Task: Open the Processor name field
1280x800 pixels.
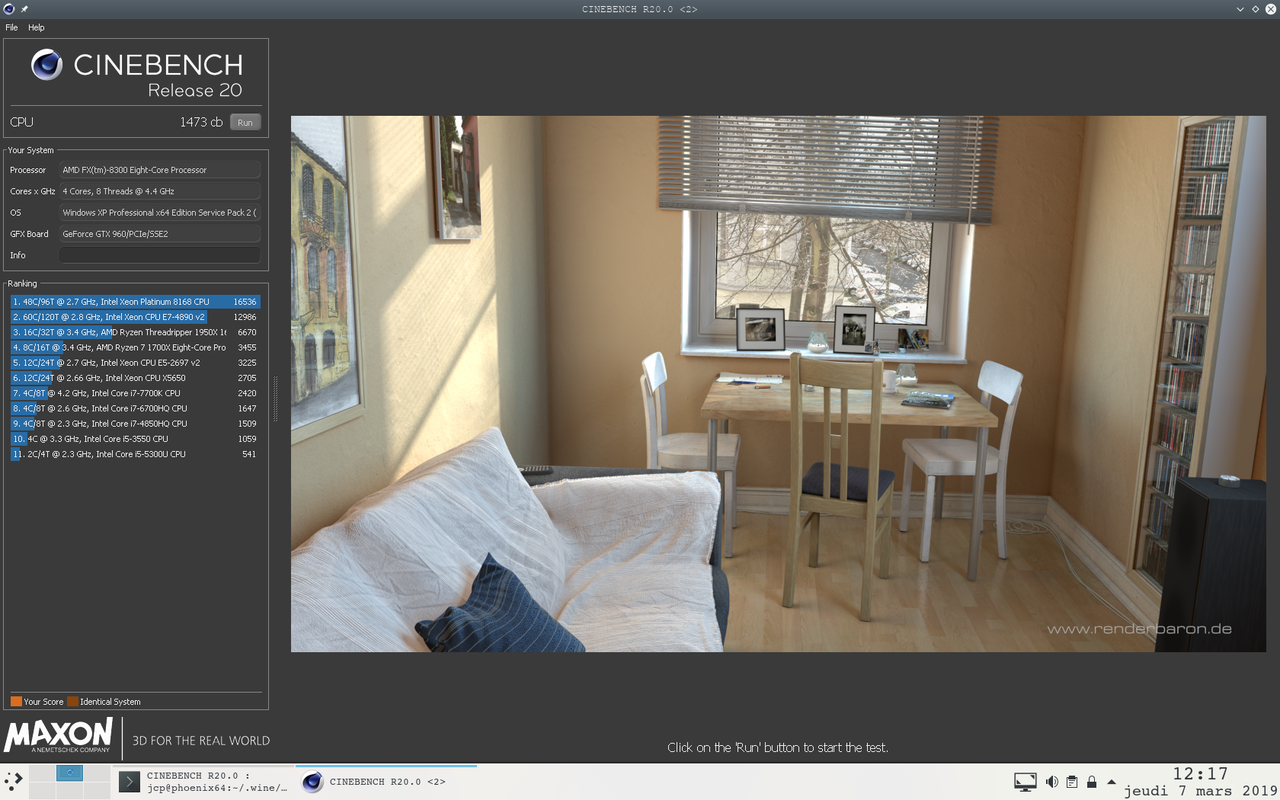Action: [160, 169]
